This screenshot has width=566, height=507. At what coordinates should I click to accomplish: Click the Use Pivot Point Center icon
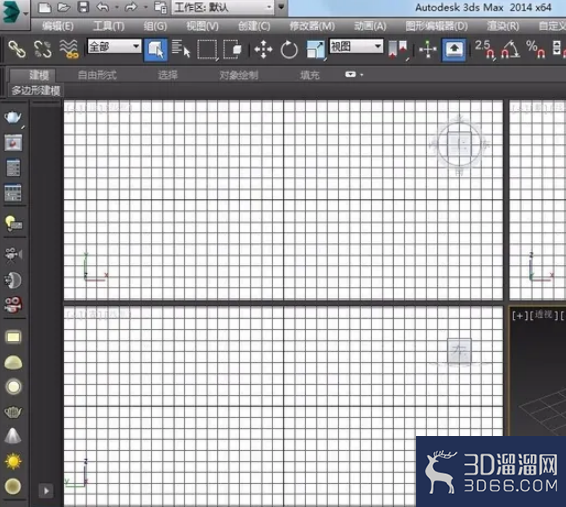point(398,49)
